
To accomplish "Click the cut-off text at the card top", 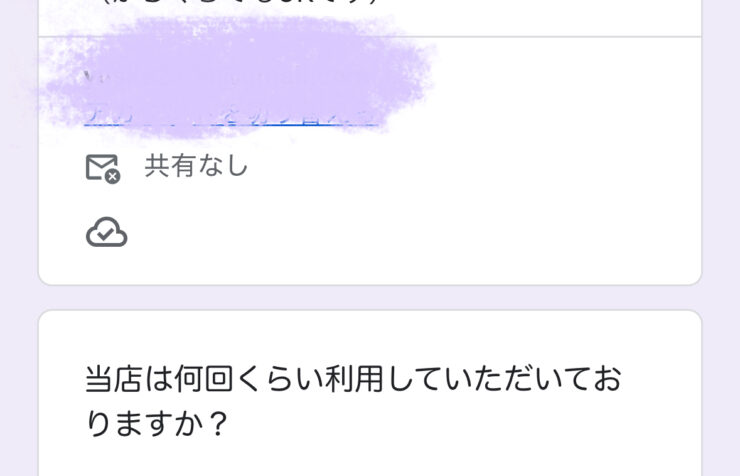I will (241, 2).
